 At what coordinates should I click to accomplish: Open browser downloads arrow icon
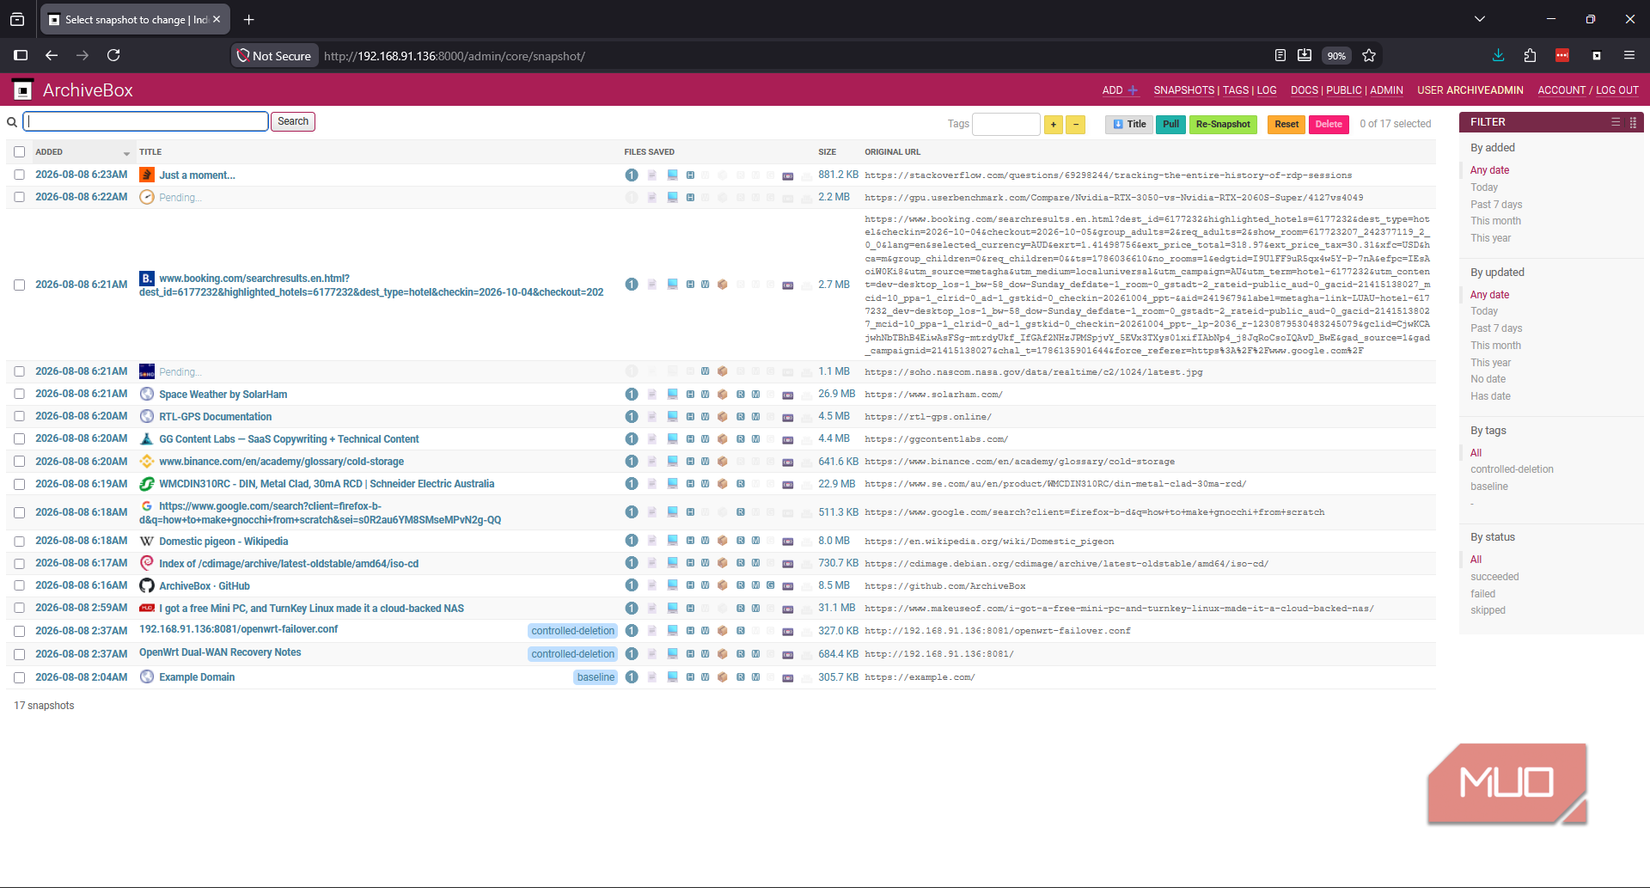(1498, 56)
